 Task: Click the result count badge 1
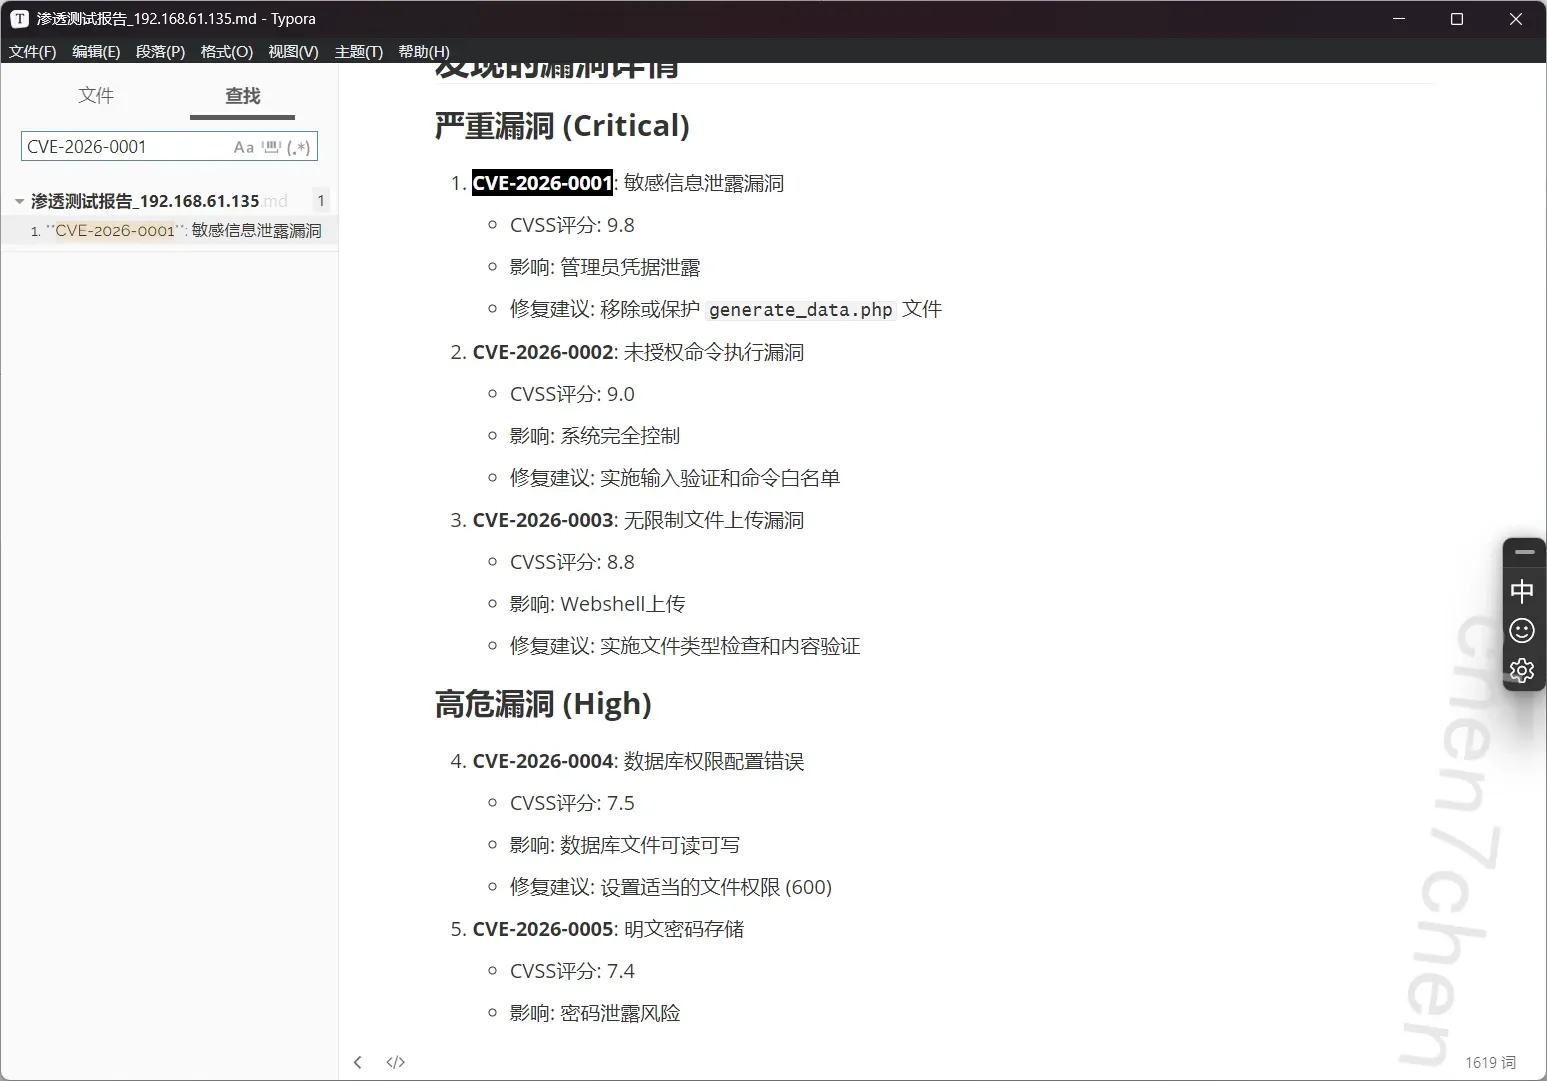tap(321, 200)
